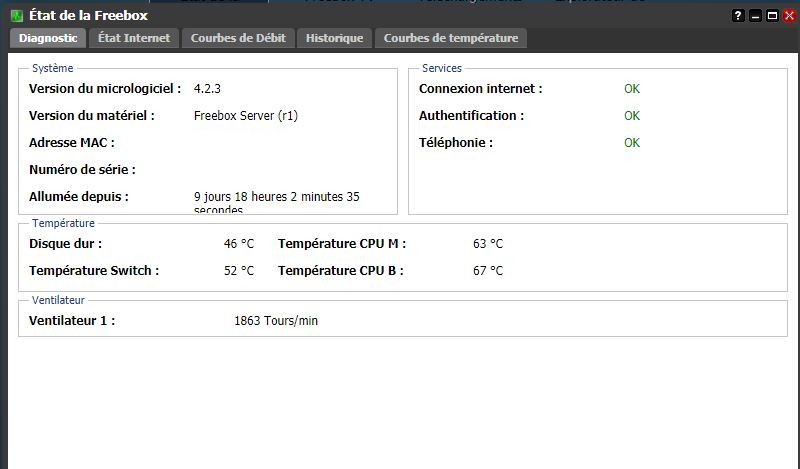The width and height of the screenshot is (800, 469).
Task: Click the Allumée depuis label
Action: 79,197
